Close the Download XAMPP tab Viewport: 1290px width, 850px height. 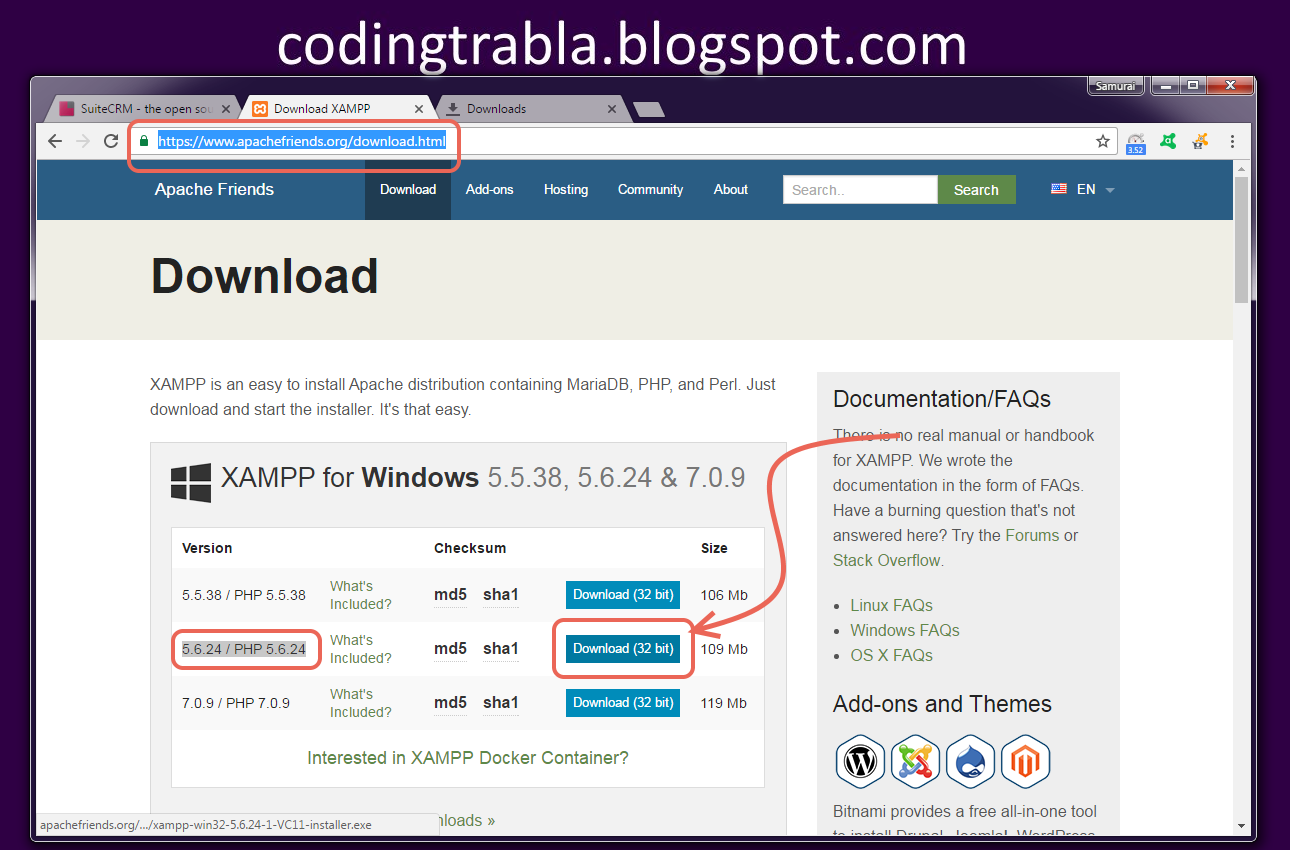click(x=419, y=109)
